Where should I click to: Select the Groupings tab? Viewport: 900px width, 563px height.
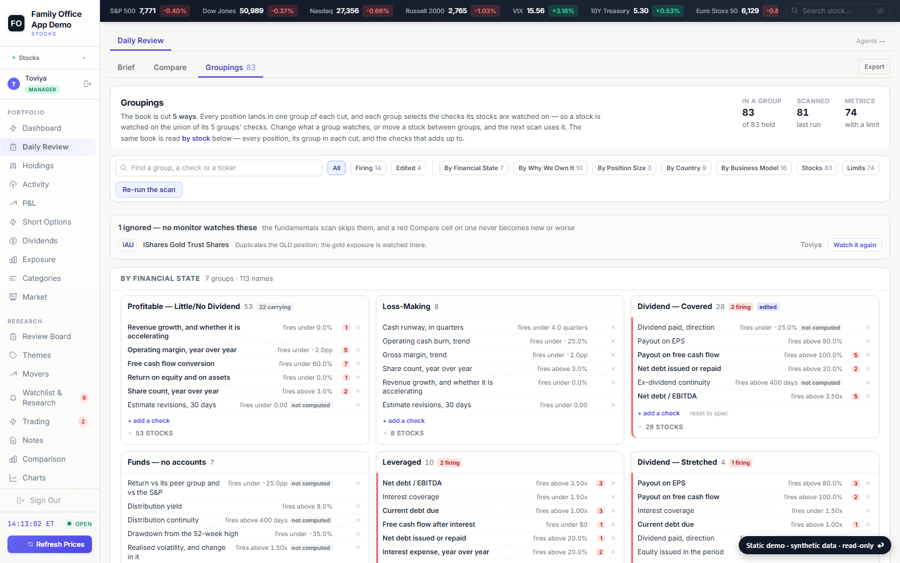pyautogui.click(x=230, y=67)
